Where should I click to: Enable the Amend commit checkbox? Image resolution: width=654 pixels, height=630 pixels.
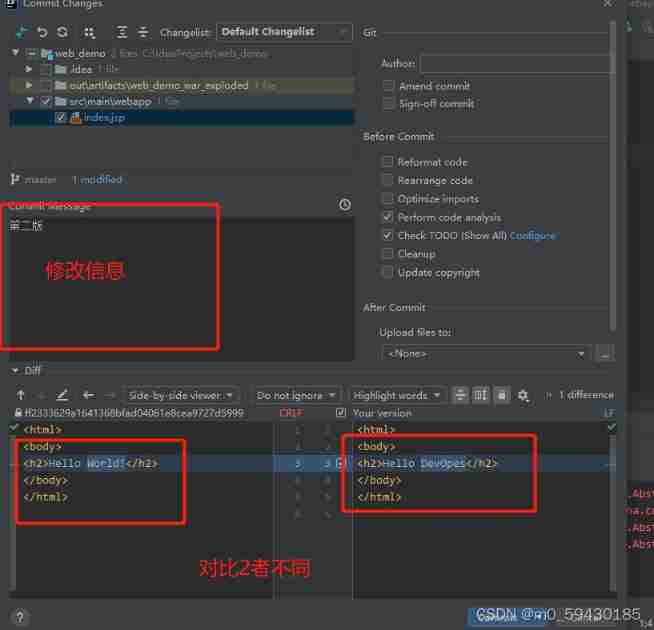point(388,86)
